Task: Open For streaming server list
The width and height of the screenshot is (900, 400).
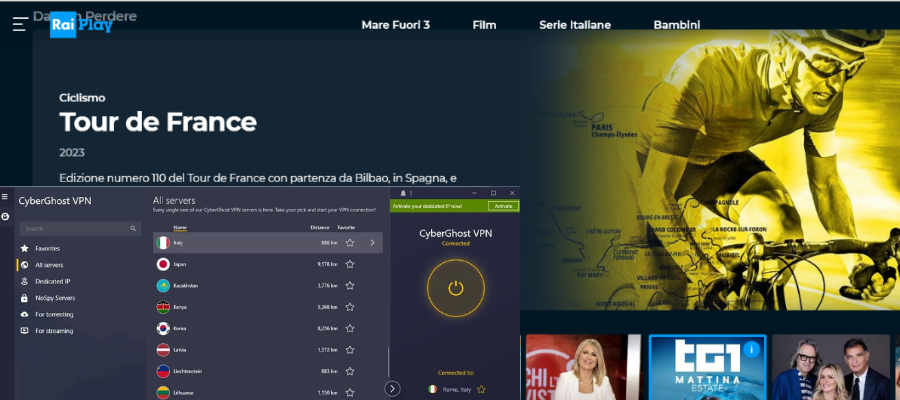Action: pos(54,331)
